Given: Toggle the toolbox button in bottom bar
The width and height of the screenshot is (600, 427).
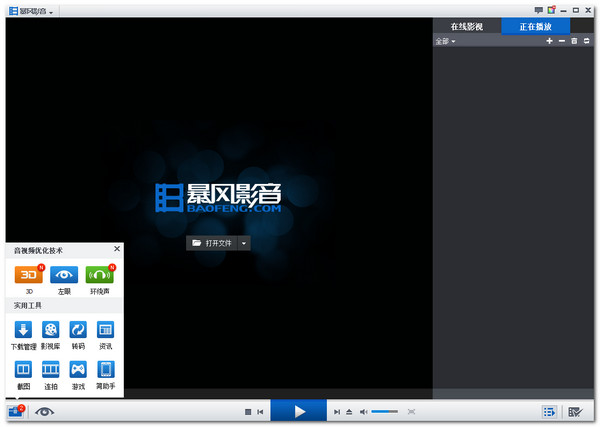Looking at the screenshot, I should (16, 412).
